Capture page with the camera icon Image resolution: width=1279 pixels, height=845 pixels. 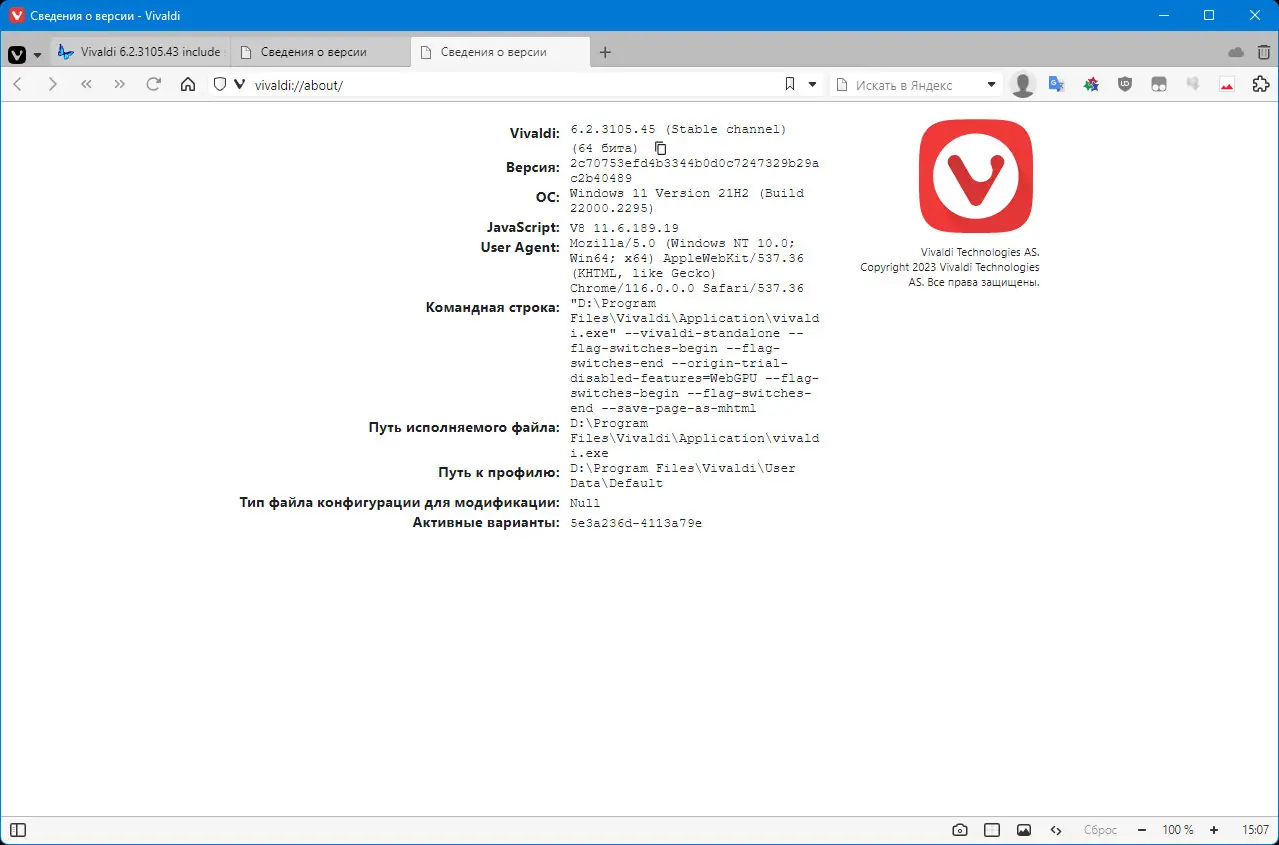(960, 830)
